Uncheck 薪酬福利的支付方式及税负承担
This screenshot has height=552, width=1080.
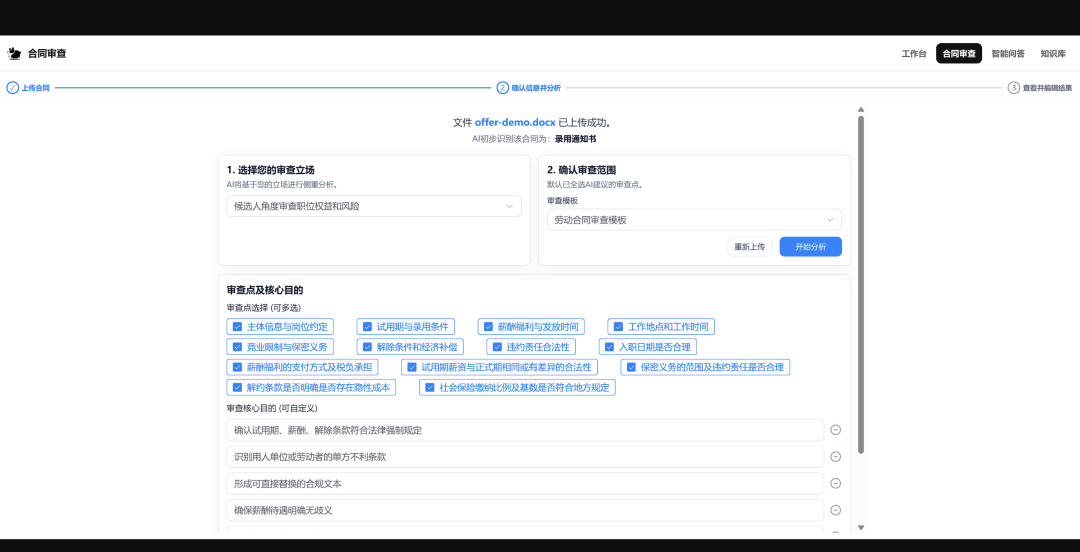(237, 367)
